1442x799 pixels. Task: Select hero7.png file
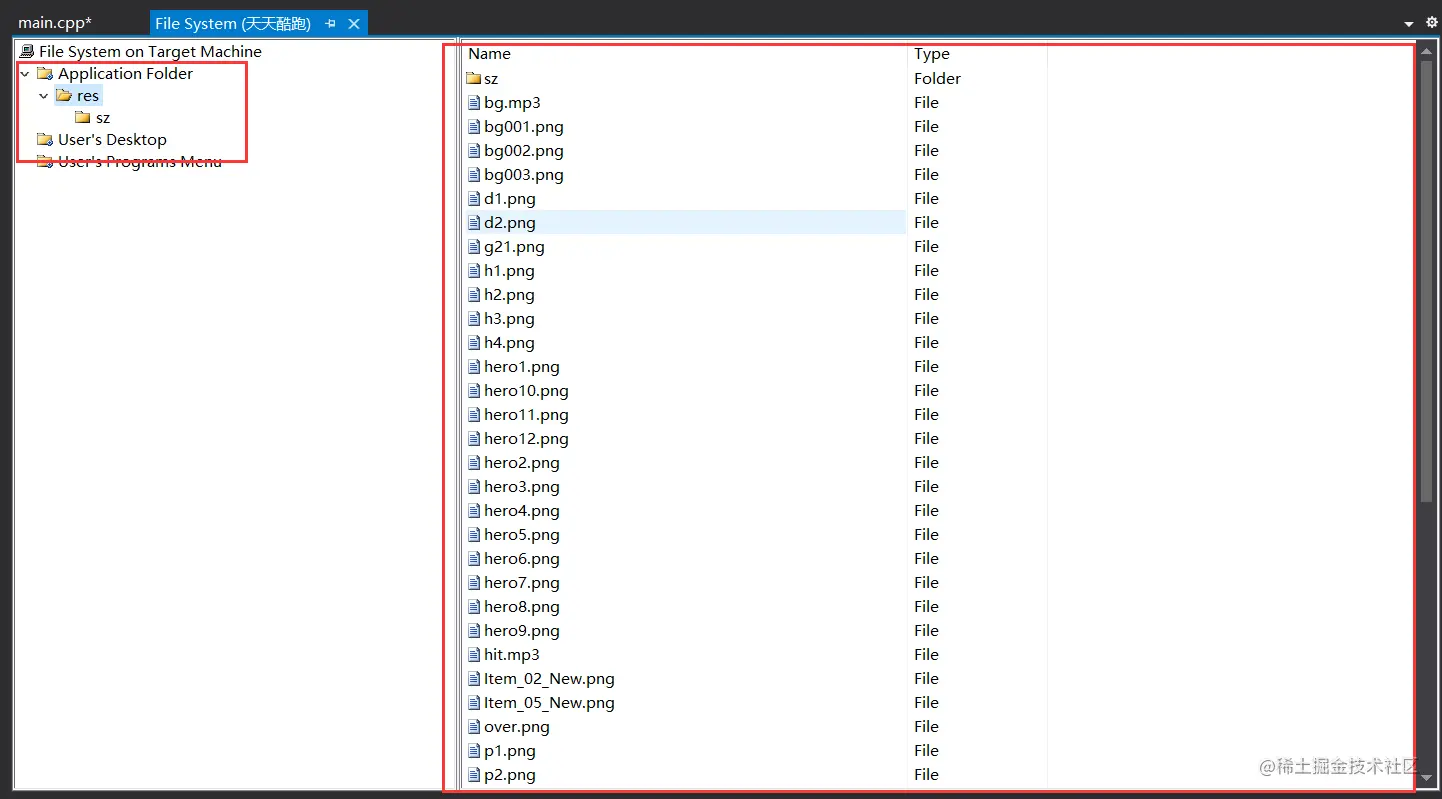522,582
